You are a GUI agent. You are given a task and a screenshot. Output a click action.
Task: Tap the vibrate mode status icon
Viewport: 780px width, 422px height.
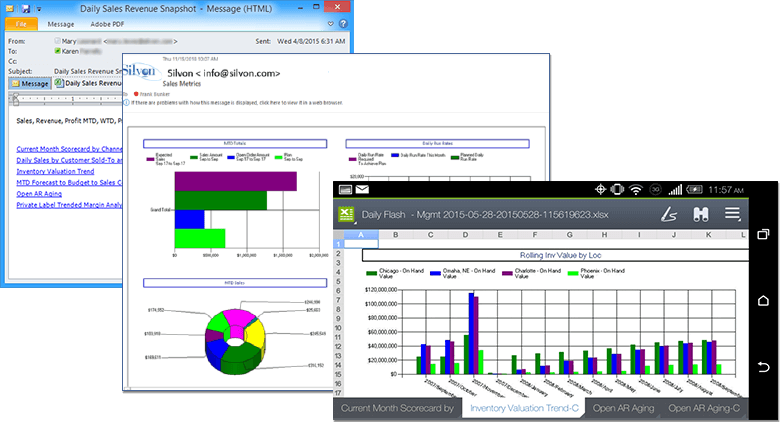pyautogui.click(x=617, y=189)
